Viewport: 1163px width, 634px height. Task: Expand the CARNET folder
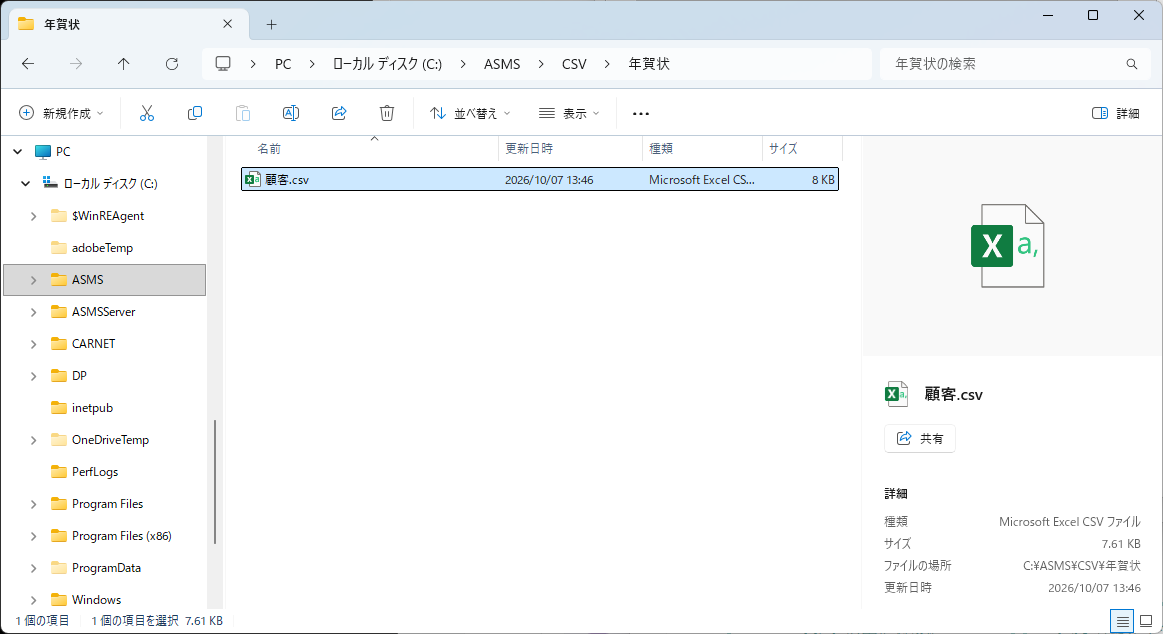point(33,343)
